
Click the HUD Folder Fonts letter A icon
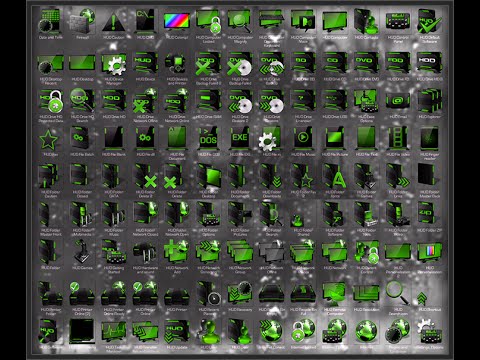[335, 176]
